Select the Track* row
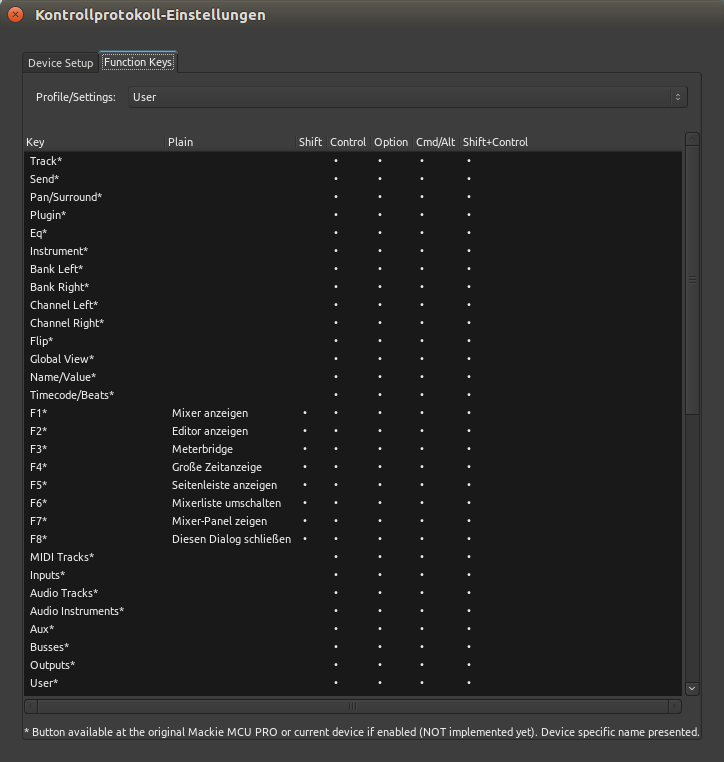 pos(353,161)
